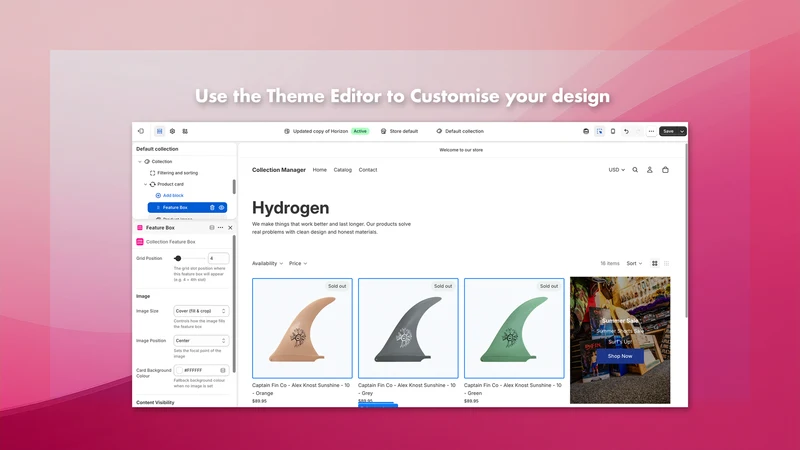The height and width of the screenshot is (450, 800).
Task: Click the database icon in top toolbar
Action: (586, 131)
